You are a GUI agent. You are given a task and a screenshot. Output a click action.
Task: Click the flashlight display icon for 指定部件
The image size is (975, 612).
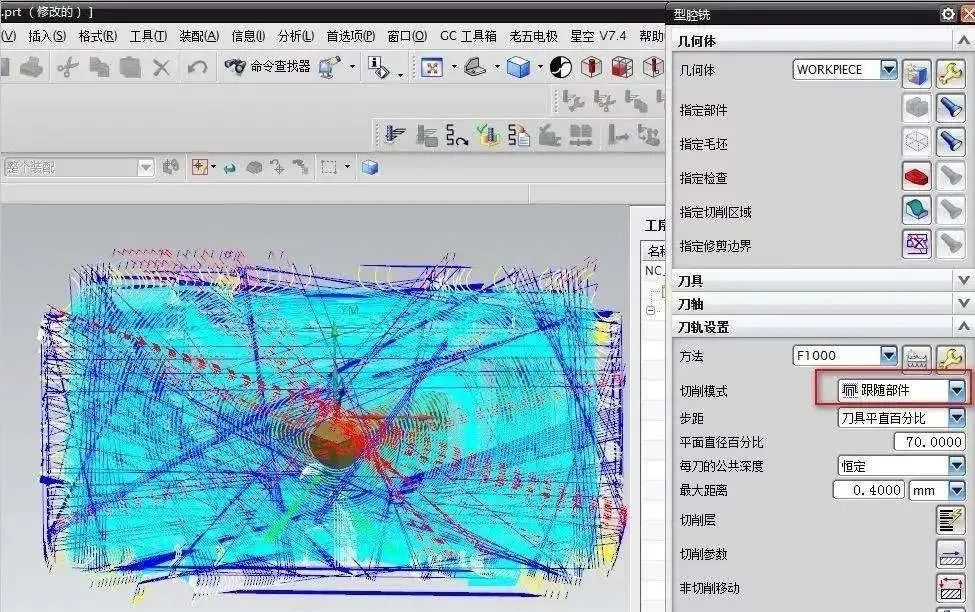(x=950, y=109)
